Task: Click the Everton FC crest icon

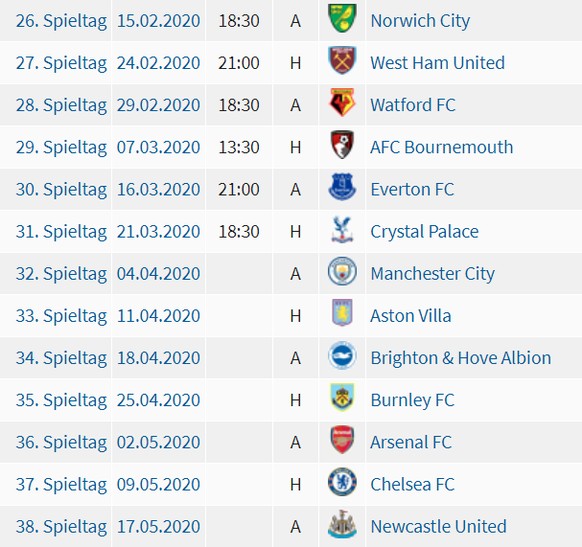Action: click(x=342, y=187)
